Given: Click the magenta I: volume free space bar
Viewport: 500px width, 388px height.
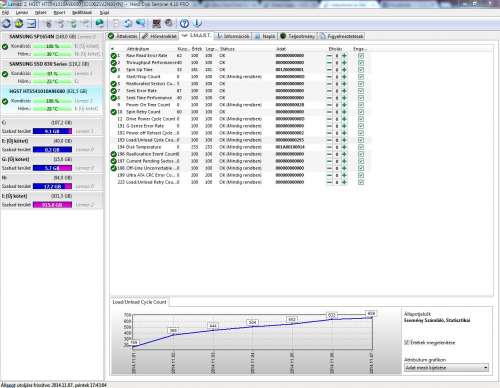Looking at the screenshot, I should 52,205.
